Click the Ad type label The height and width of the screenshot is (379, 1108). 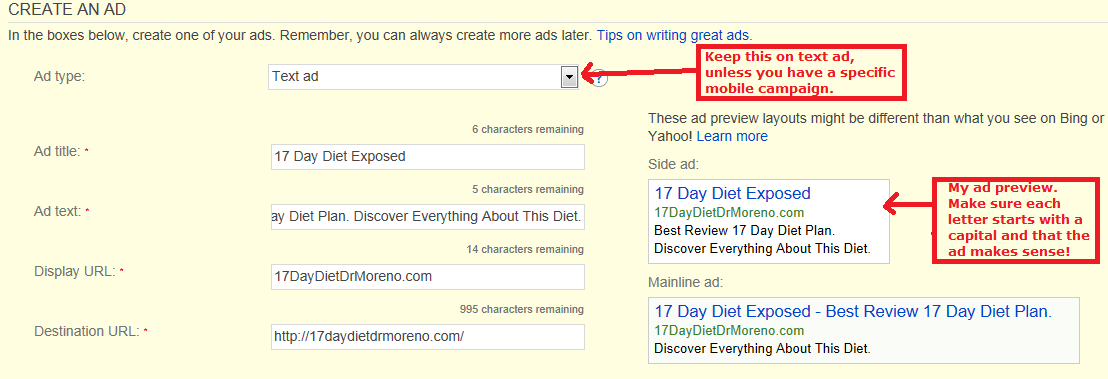tap(59, 76)
